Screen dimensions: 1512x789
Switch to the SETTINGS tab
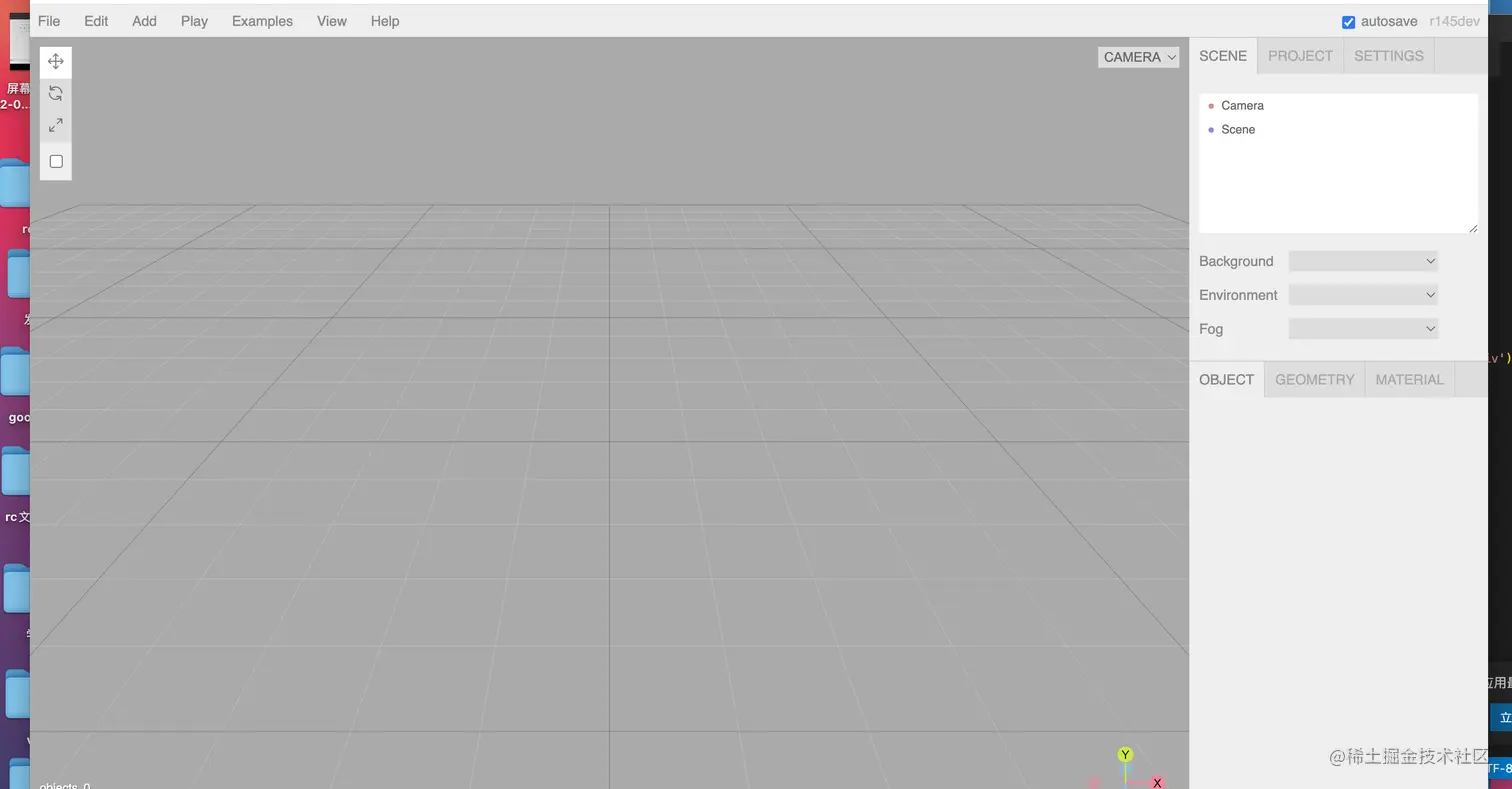click(1389, 56)
